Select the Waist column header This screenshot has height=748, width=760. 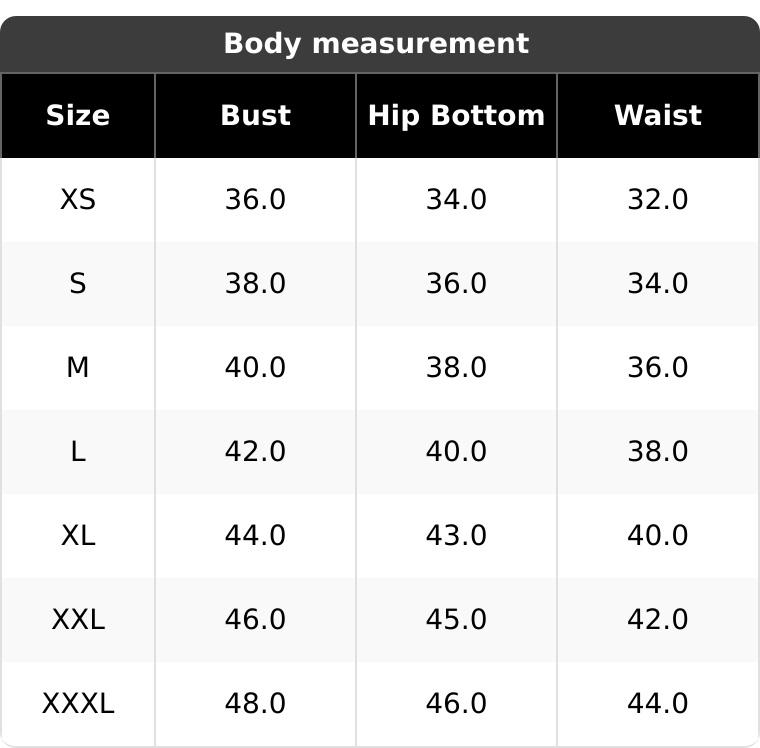(657, 116)
